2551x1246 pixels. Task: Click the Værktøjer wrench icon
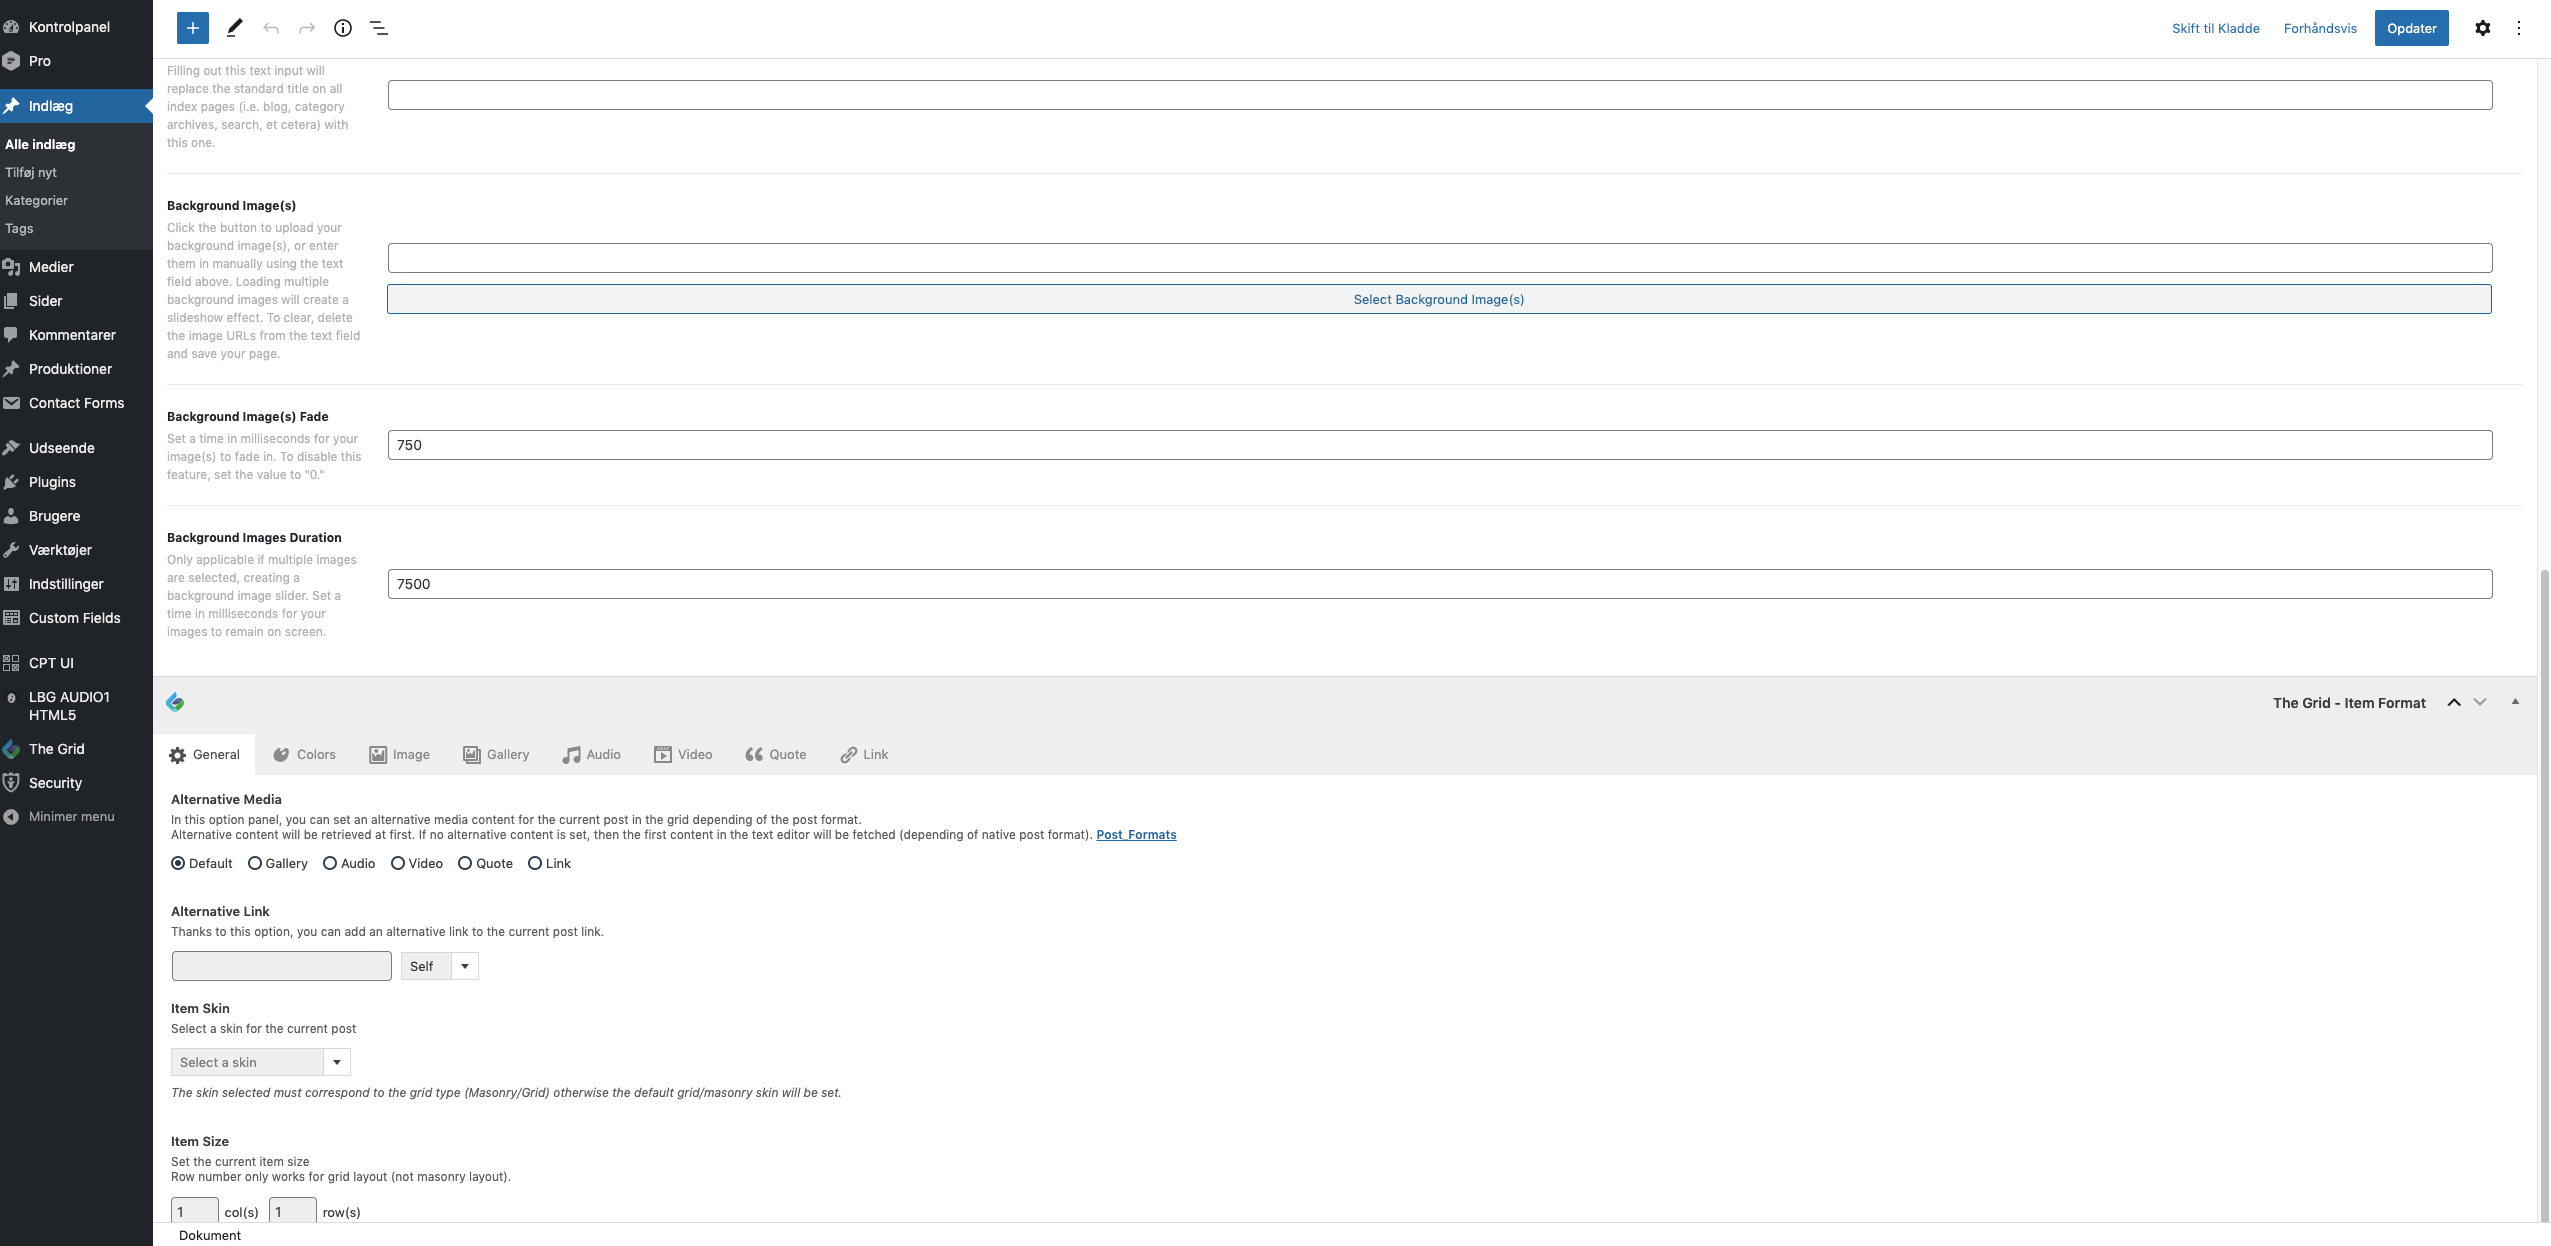(x=11, y=550)
